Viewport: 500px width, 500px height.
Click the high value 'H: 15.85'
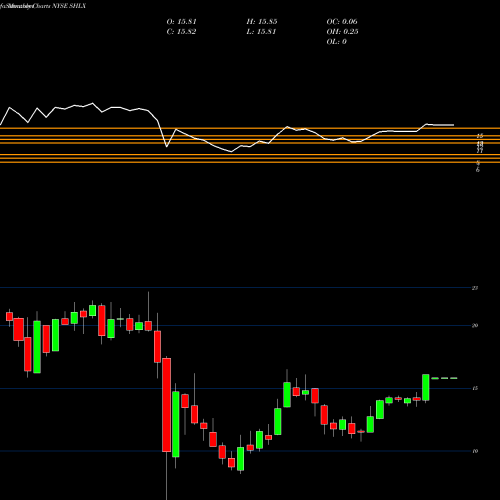(262, 22)
